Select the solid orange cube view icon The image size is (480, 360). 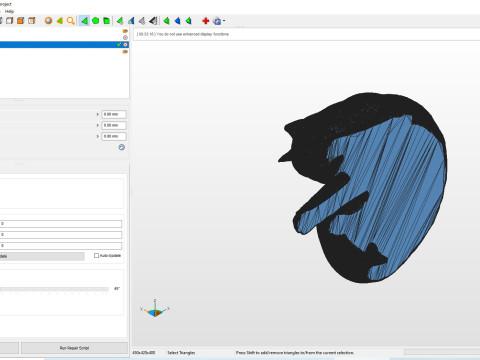(21, 21)
